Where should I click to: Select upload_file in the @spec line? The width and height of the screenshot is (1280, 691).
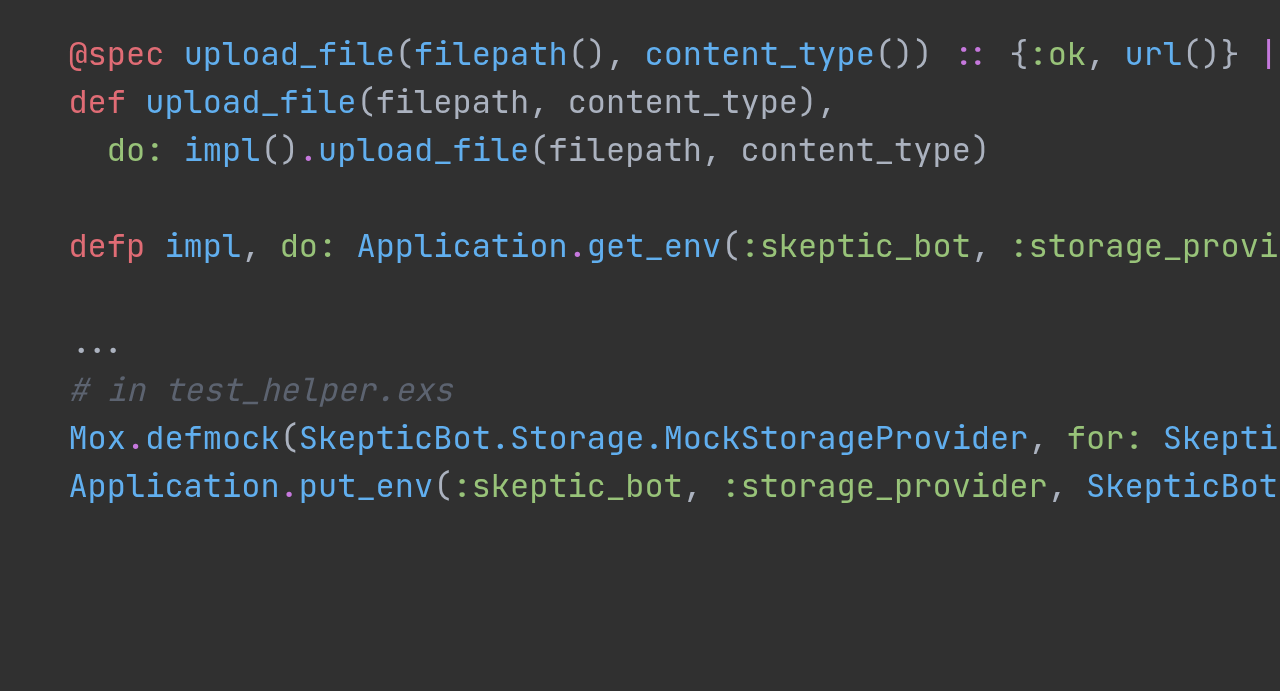click(x=289, y=55)
